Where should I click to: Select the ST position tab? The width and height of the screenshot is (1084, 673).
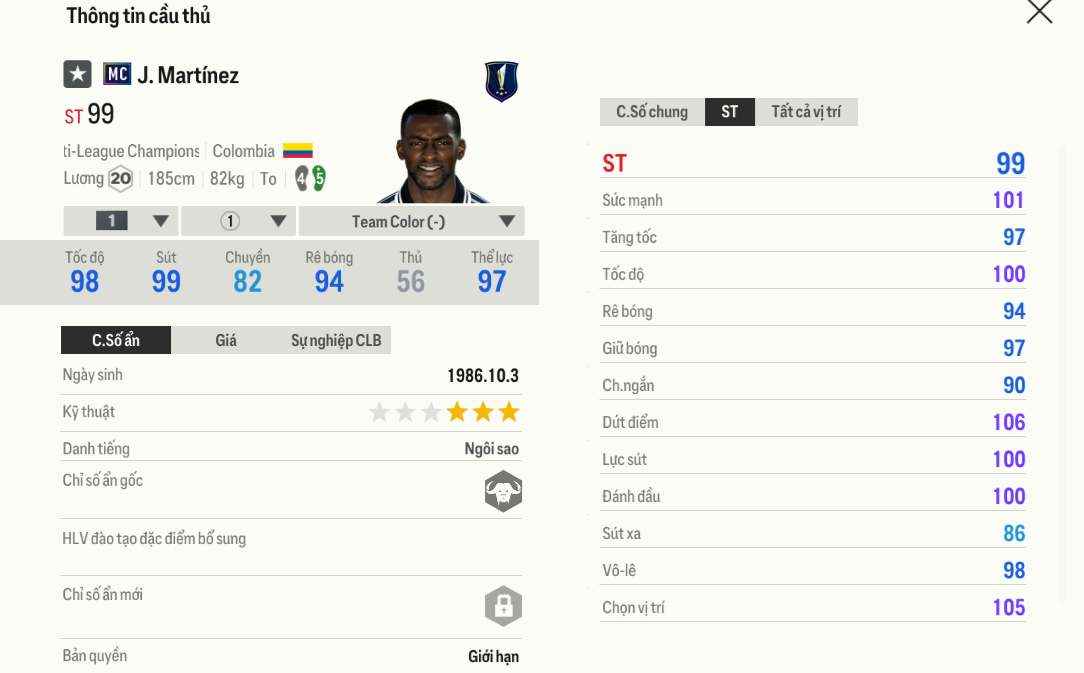pos(730,112)
